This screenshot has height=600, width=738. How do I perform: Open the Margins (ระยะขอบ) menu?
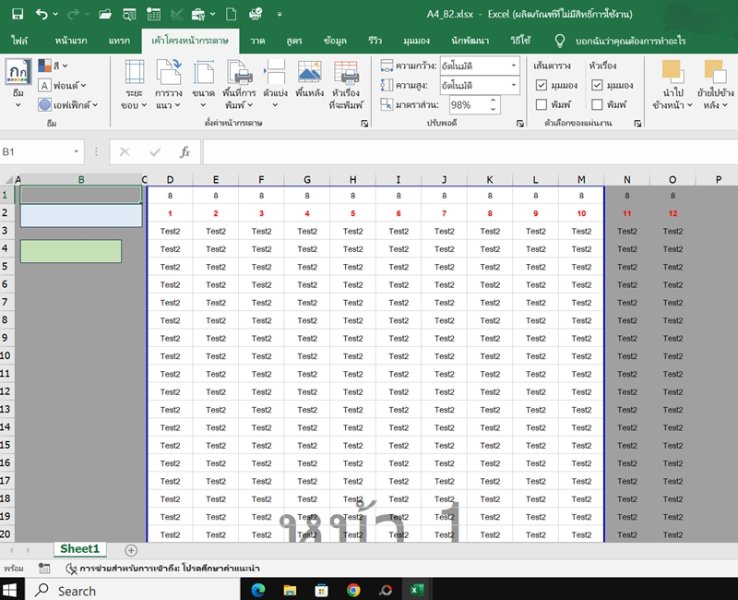pos(133,83)
